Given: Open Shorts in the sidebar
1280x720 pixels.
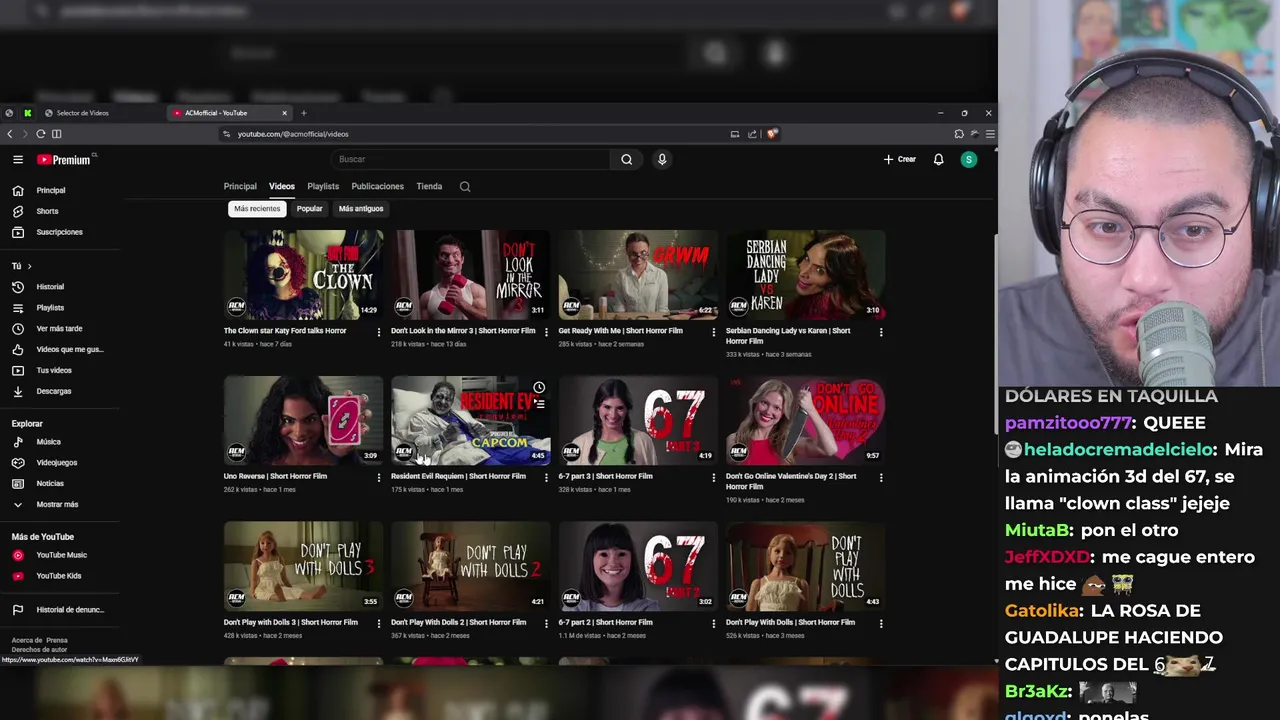Looking at the screenshot, I should tap(47, 211).
